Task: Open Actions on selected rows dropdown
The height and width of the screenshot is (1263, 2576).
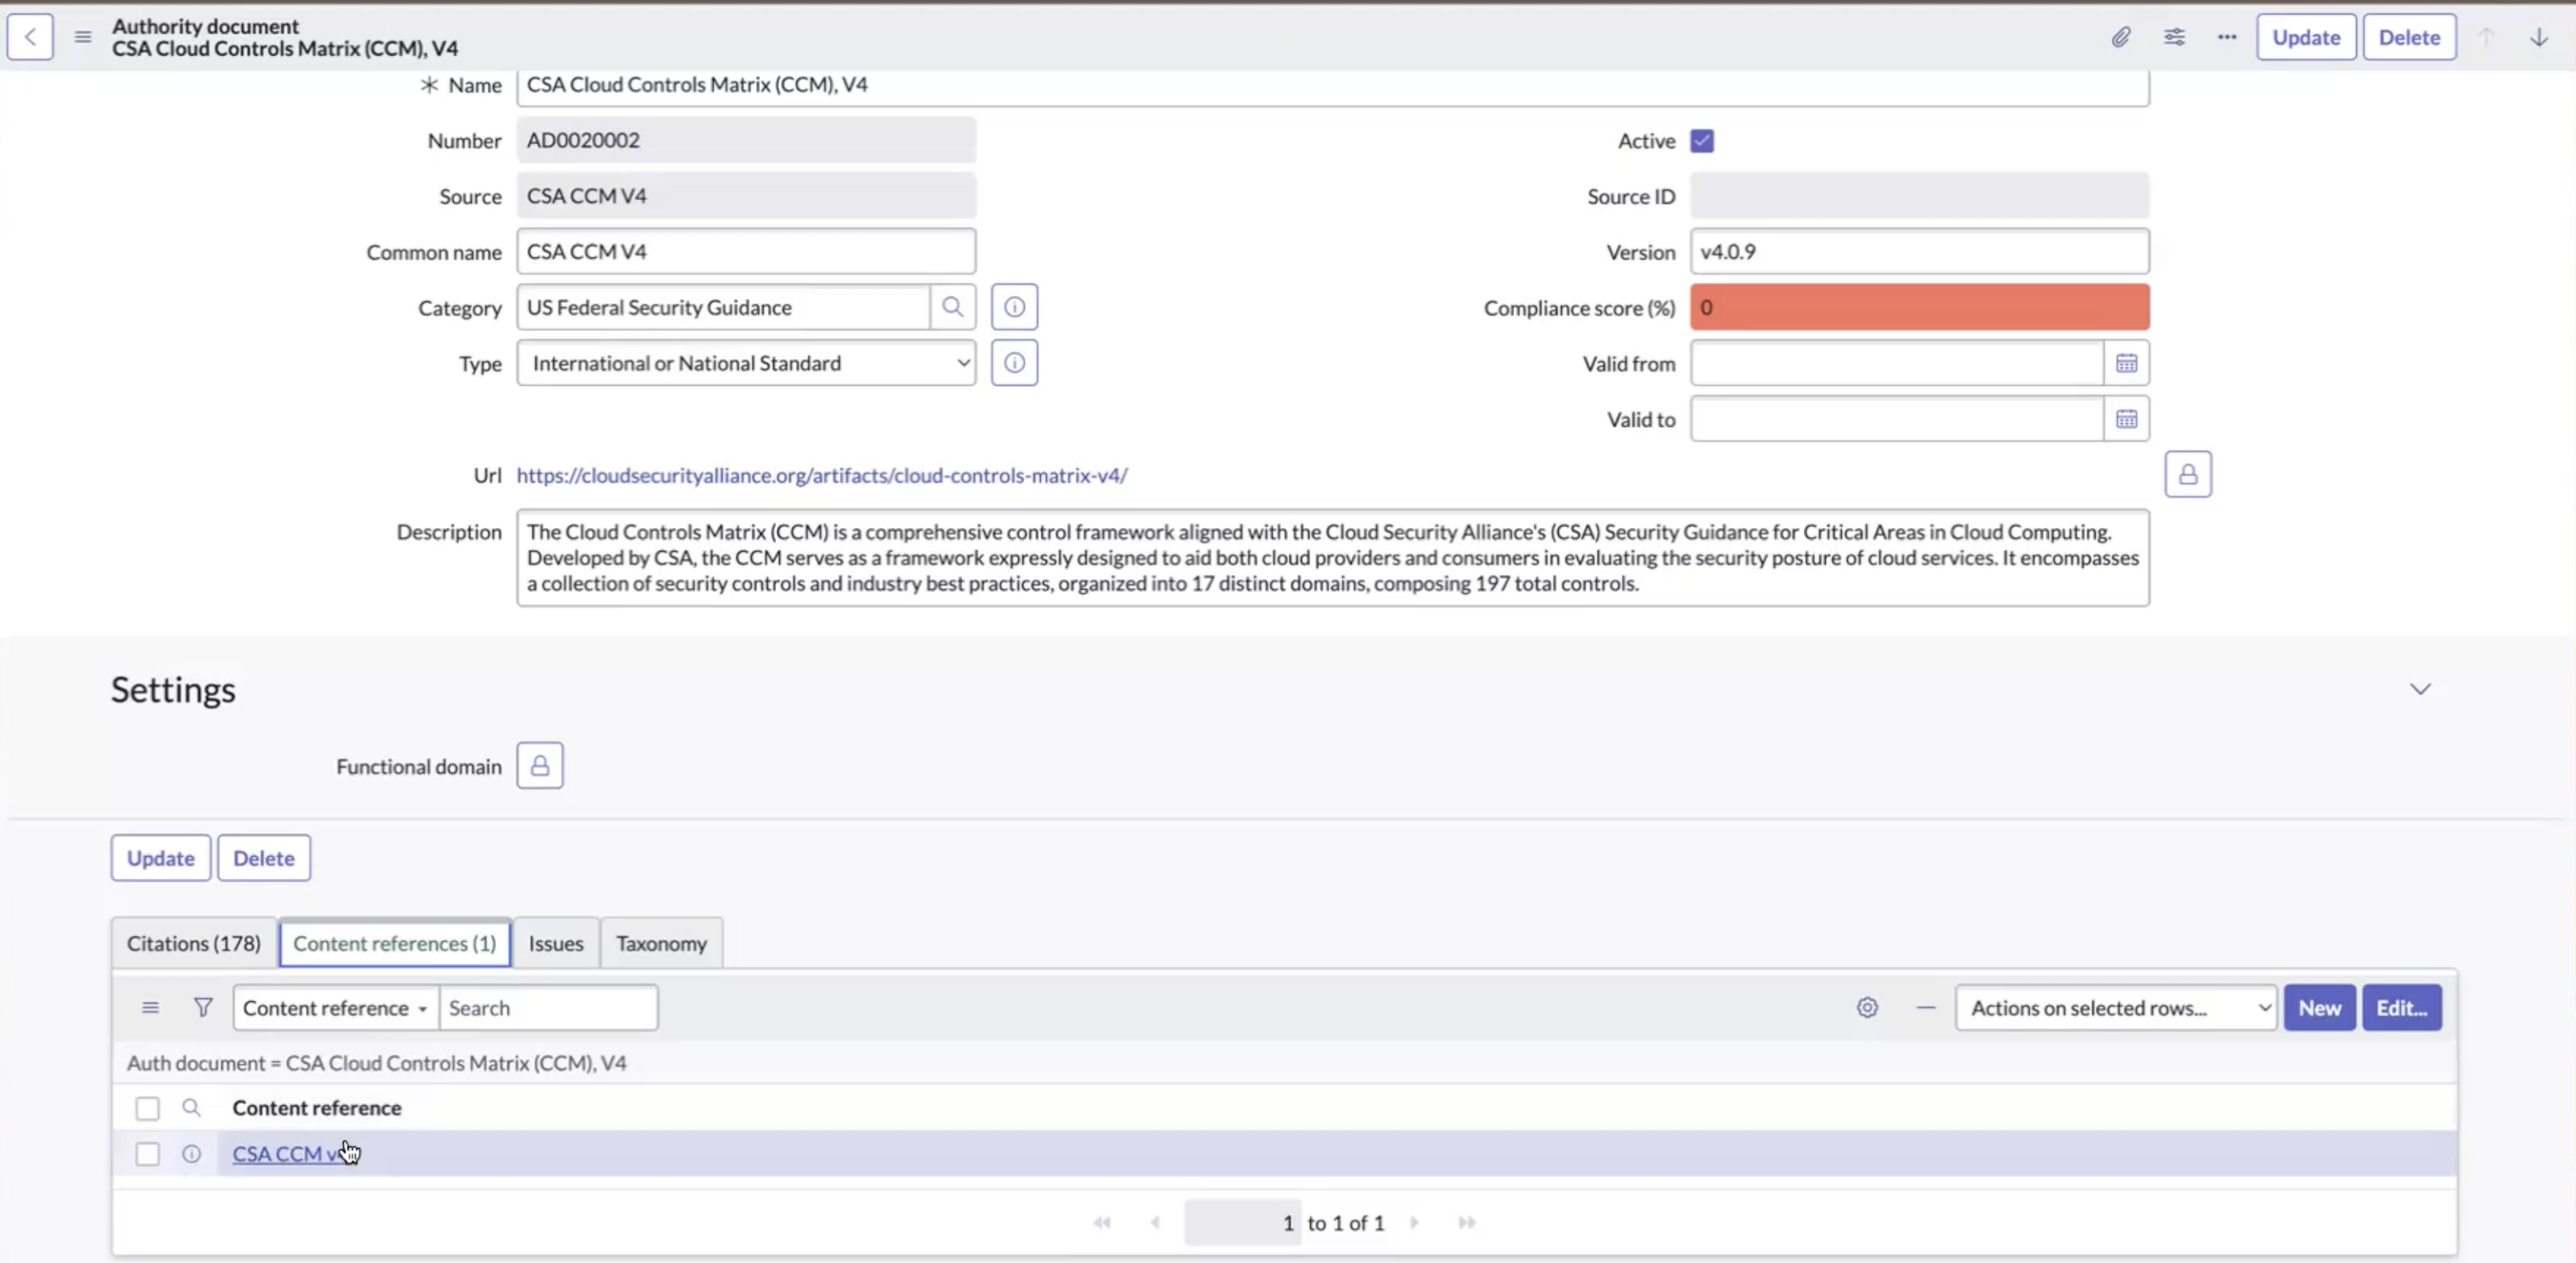Action: pos(2116,1008)
